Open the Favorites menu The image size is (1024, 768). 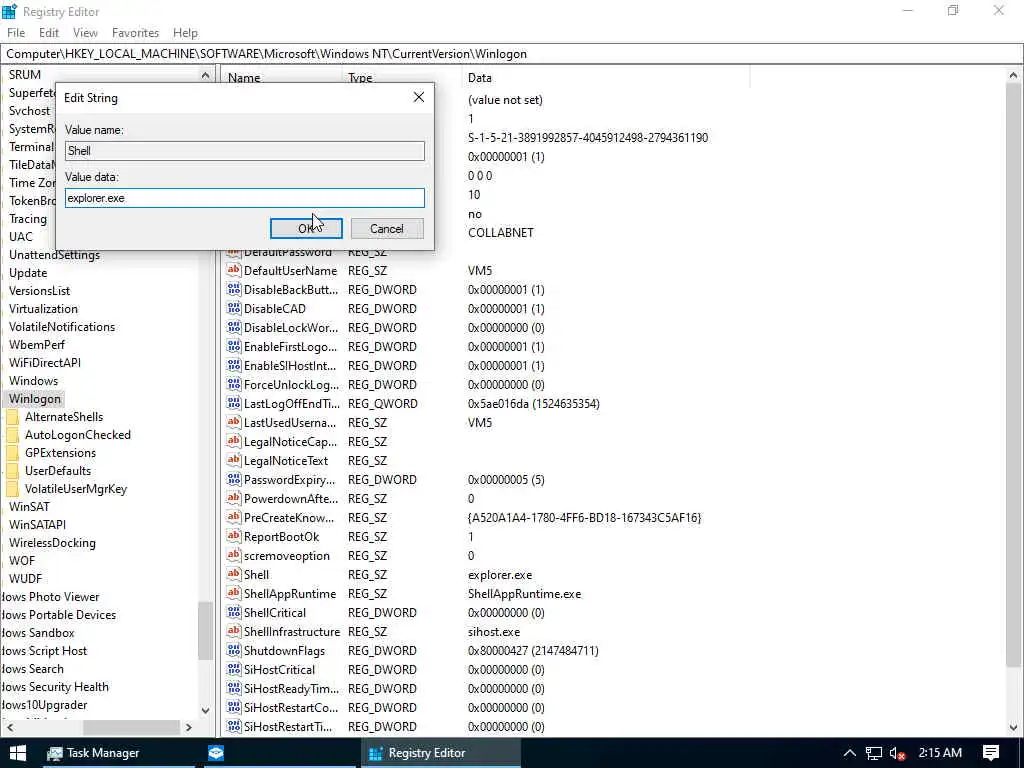click(135, 33)
